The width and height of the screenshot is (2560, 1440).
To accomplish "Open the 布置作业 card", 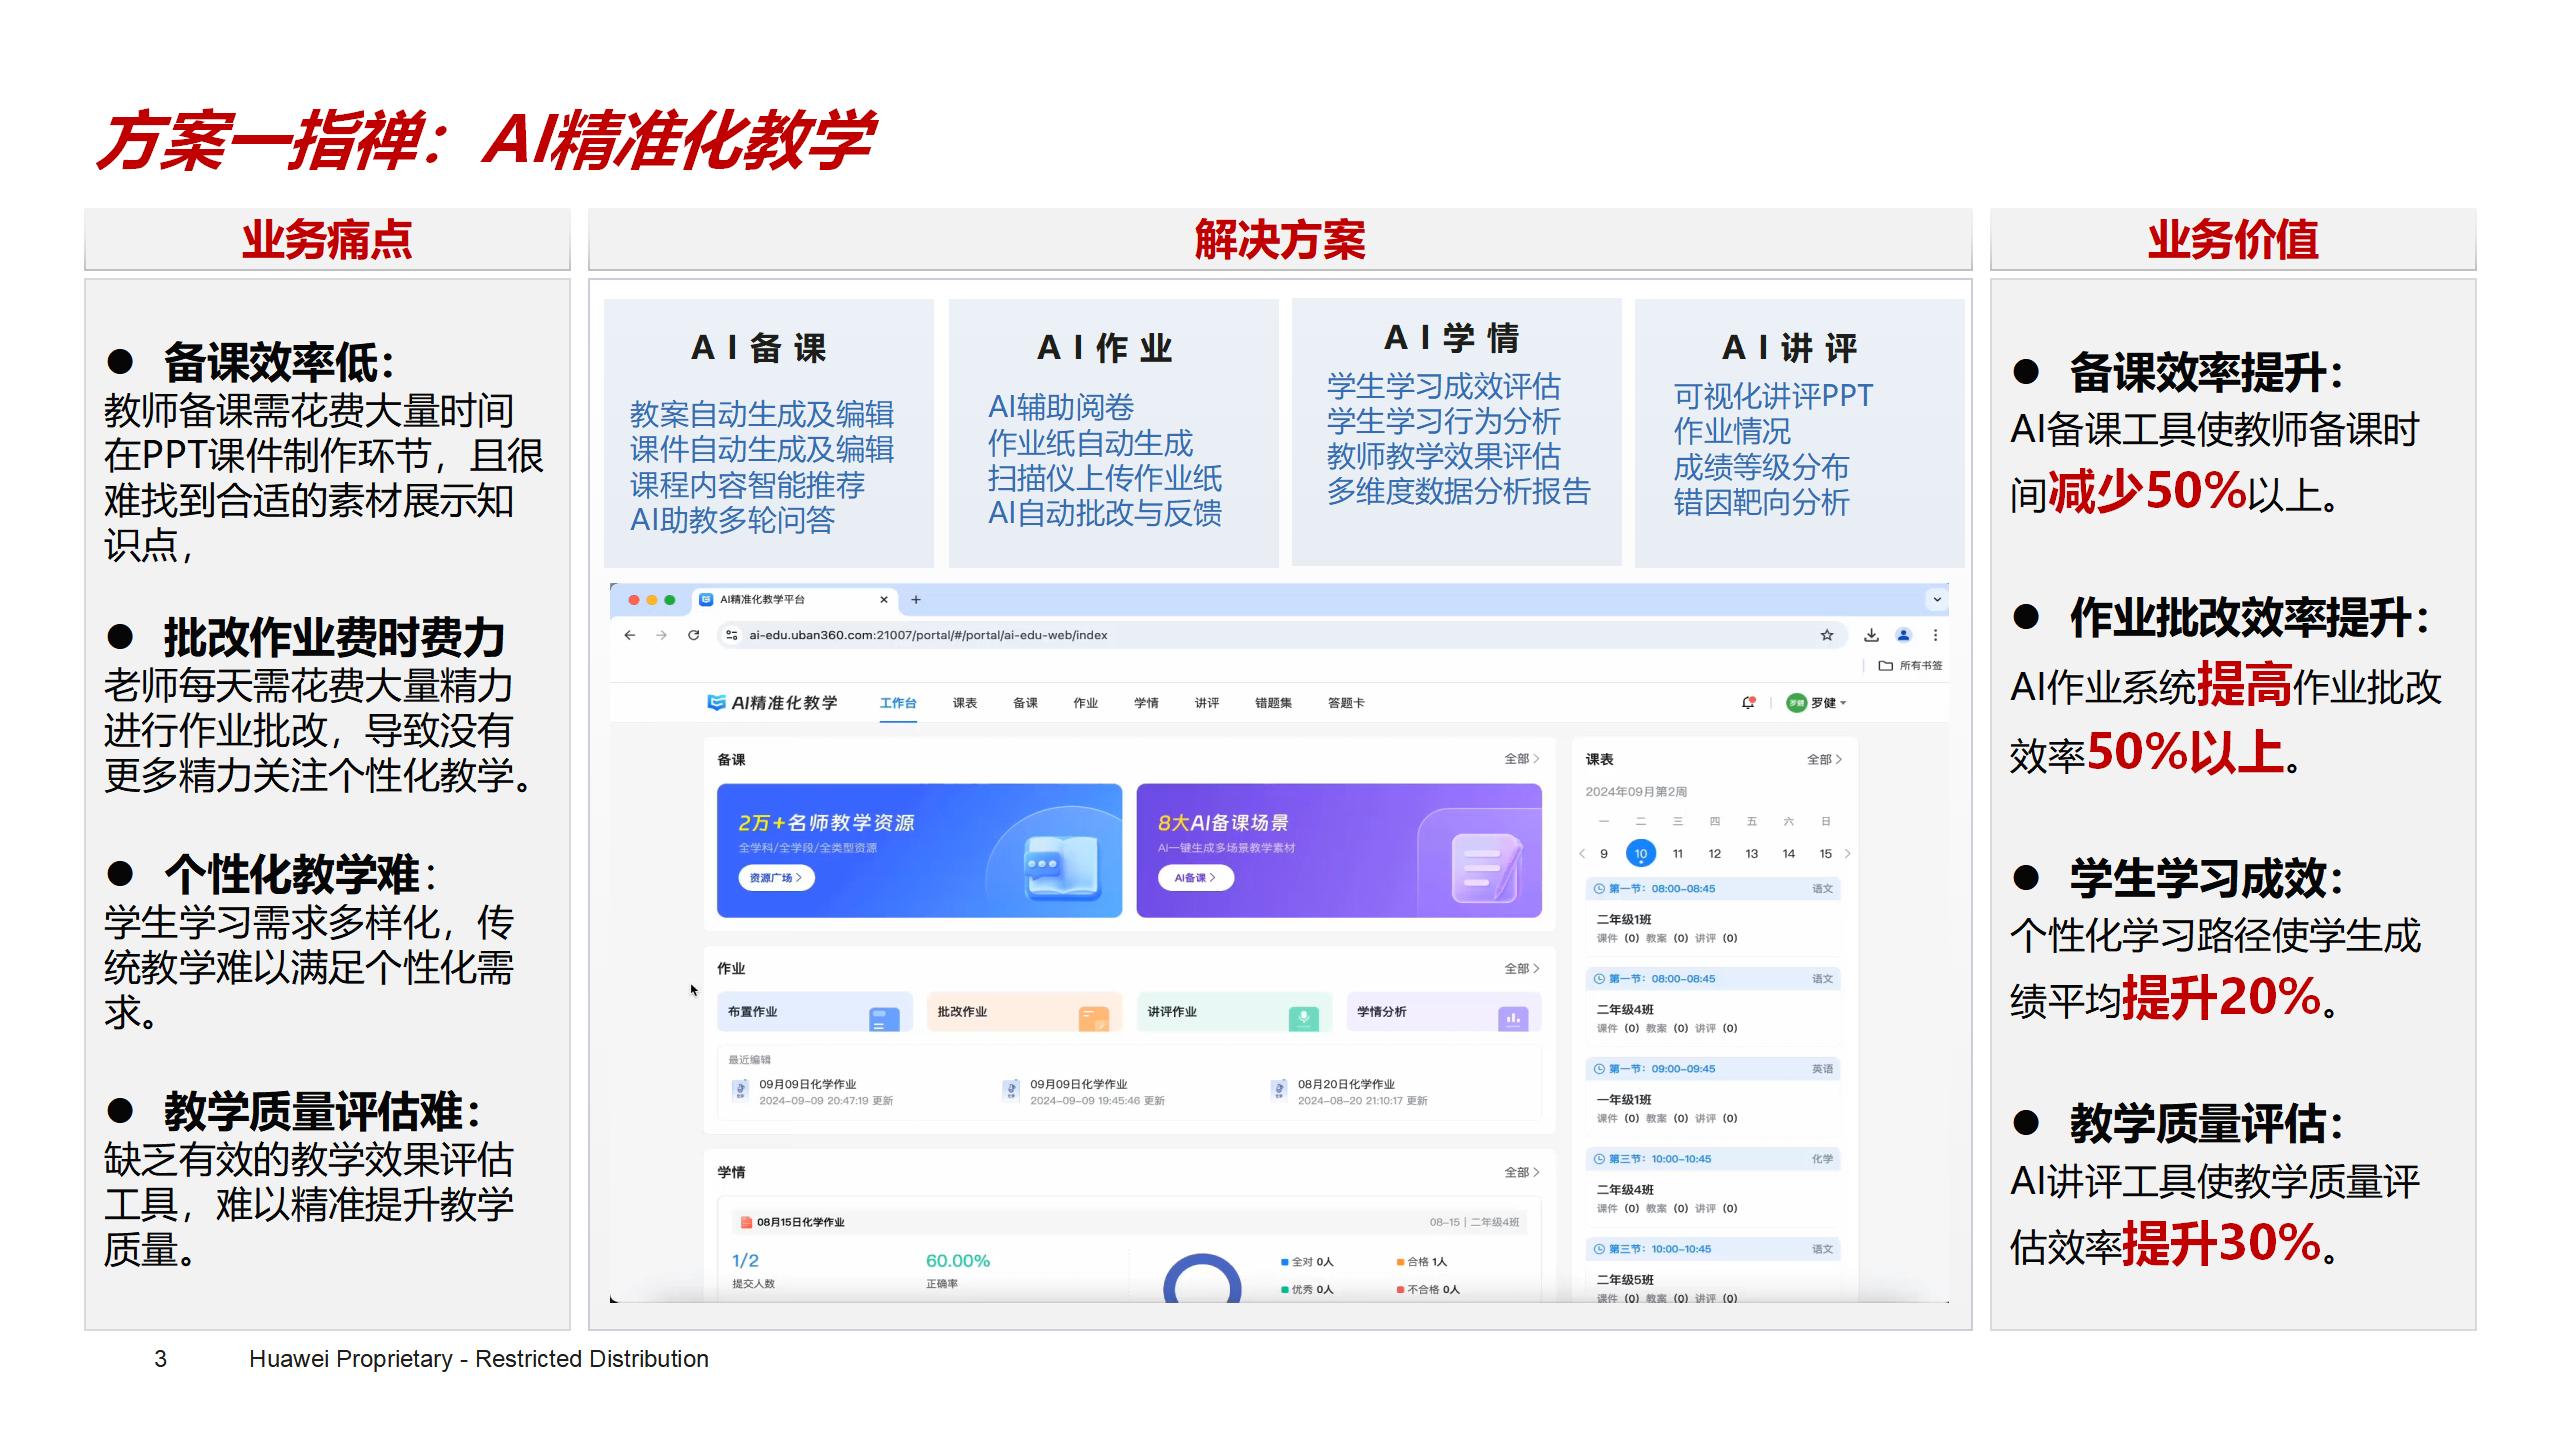I will (x=814, y=1012).
